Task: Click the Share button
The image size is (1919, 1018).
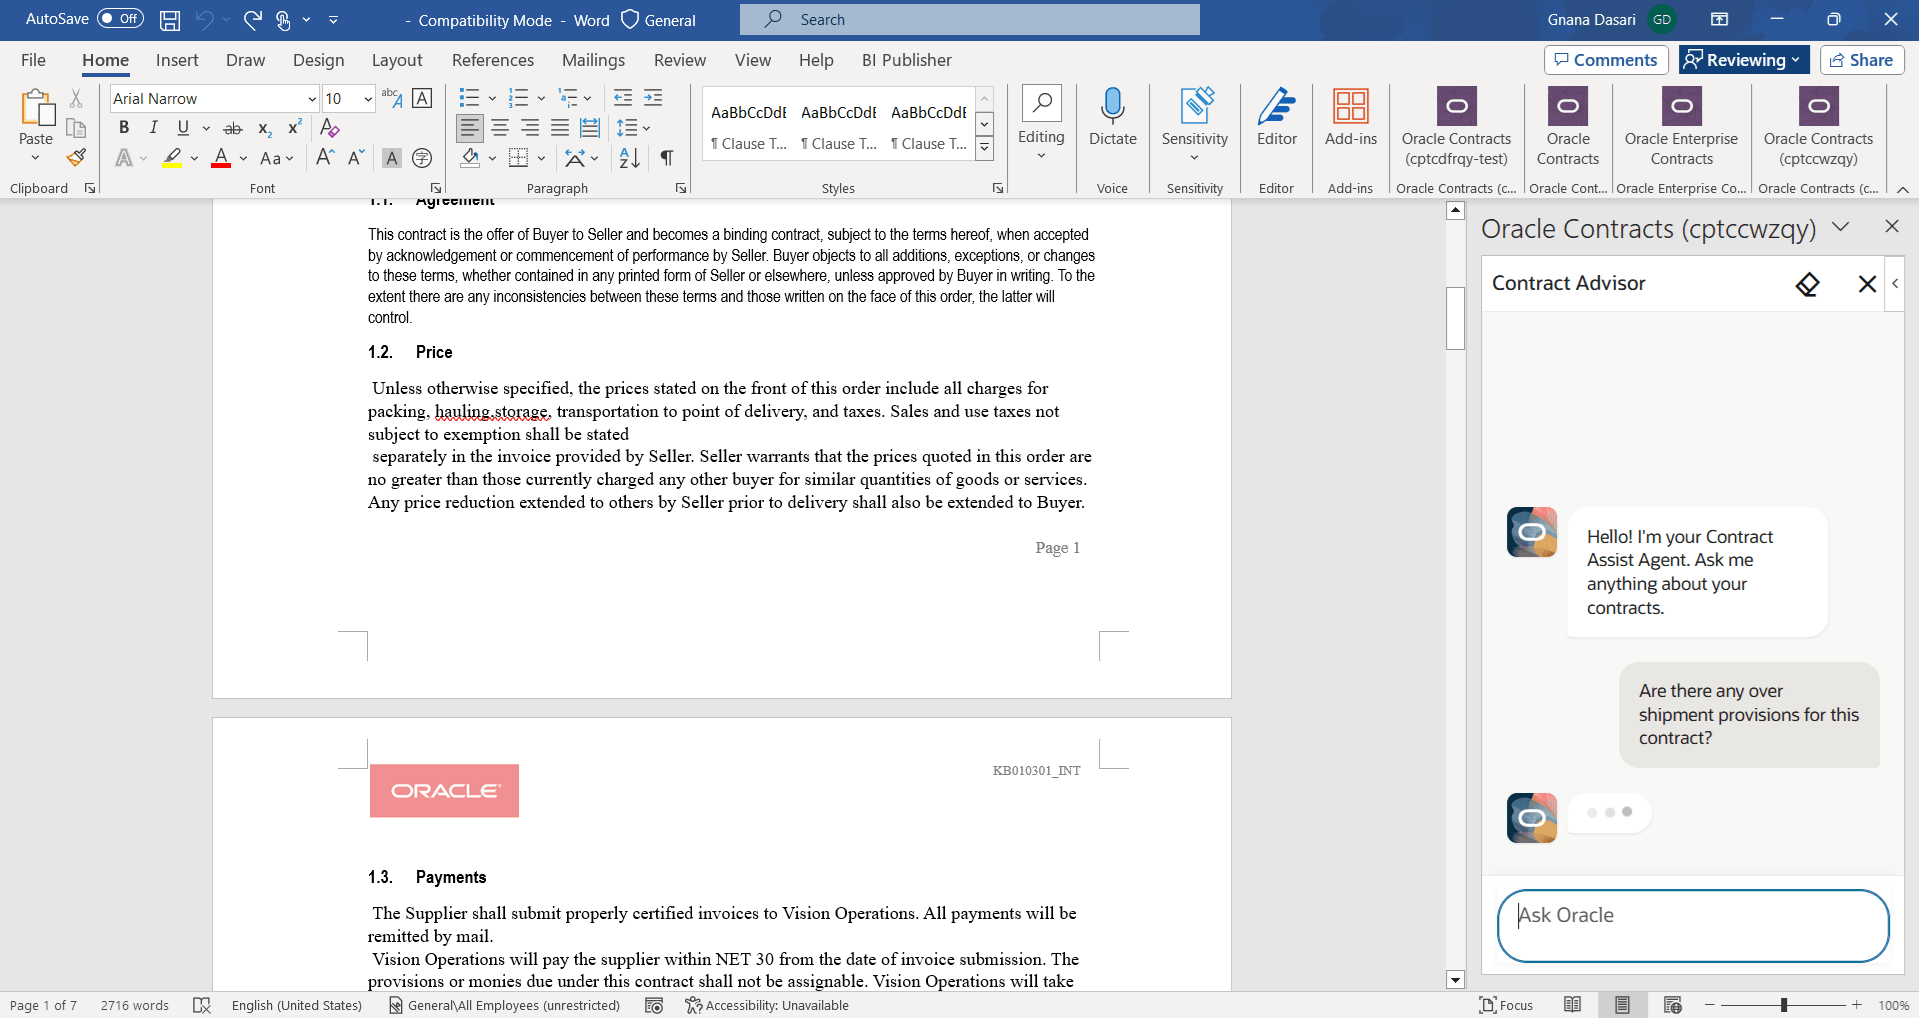Action: tap(1862, 60)
